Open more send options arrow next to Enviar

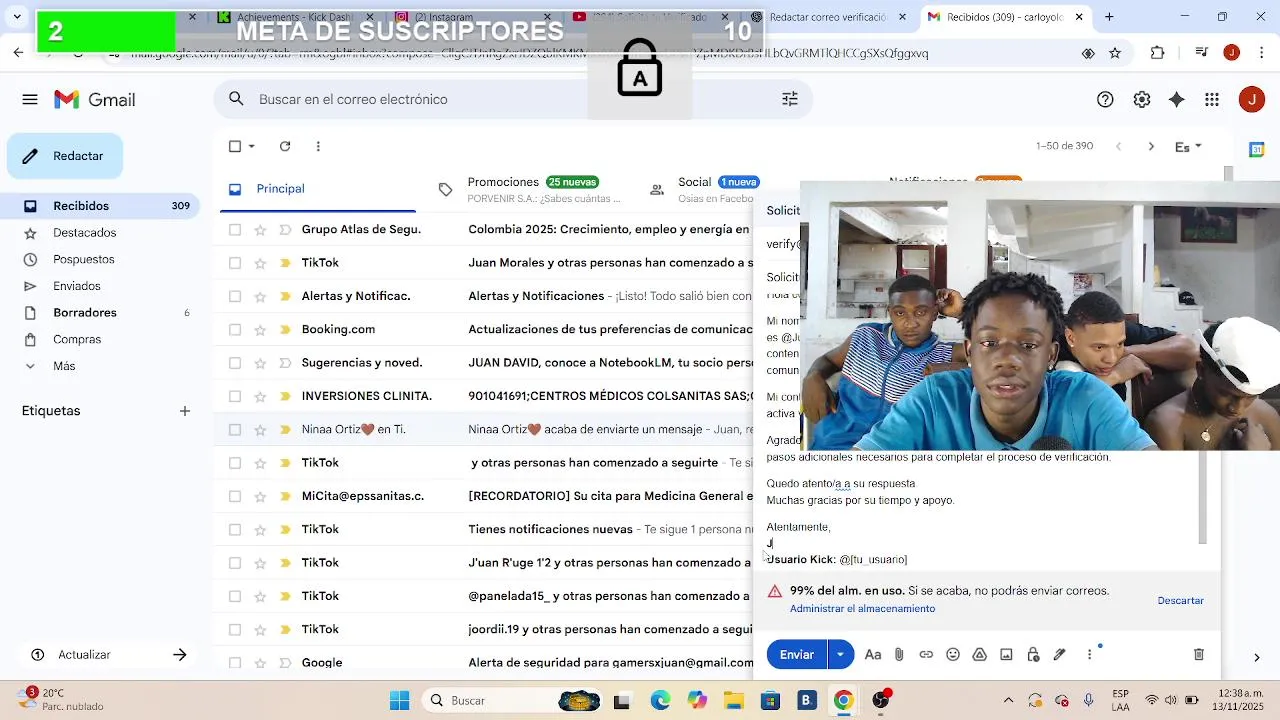[840, 654]
